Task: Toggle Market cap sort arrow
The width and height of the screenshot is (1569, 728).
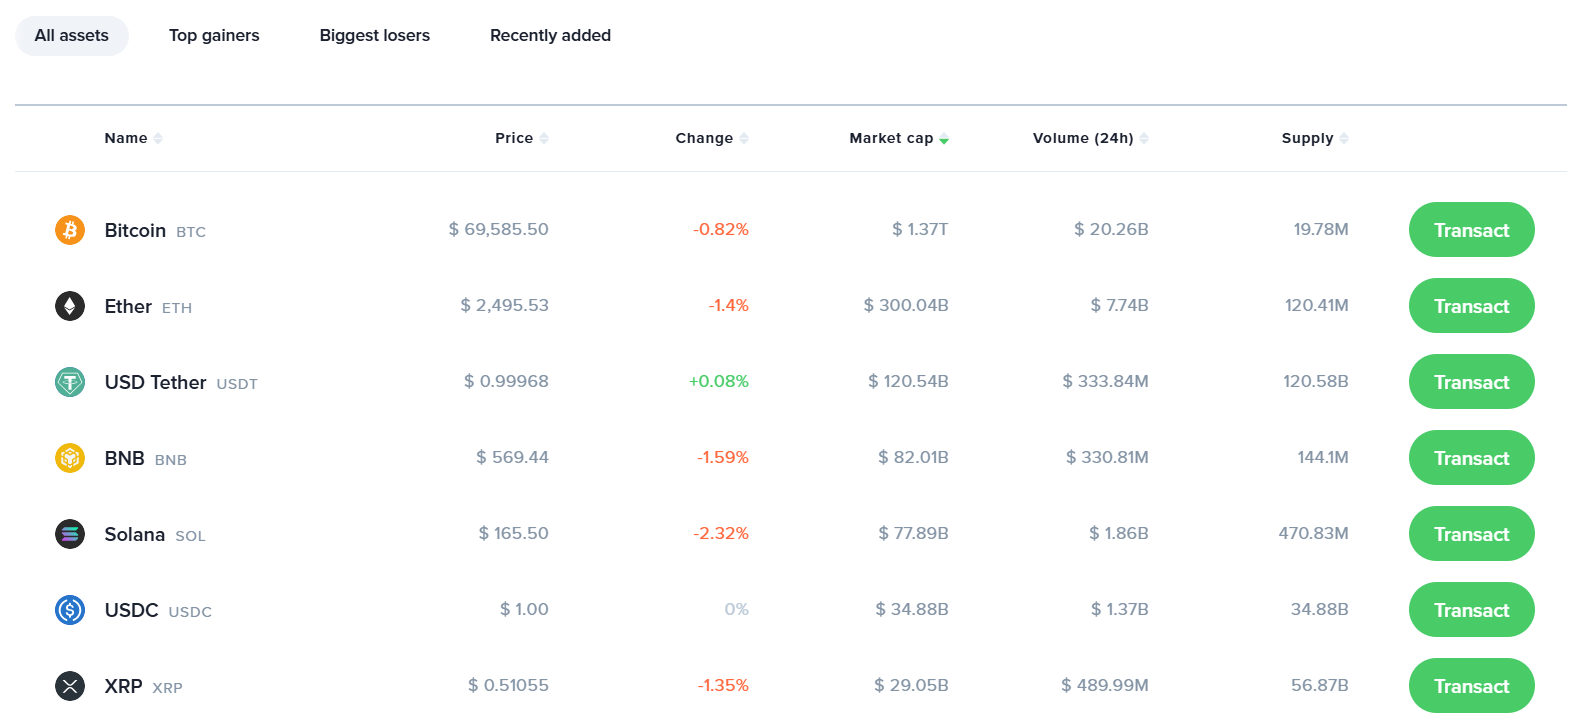Action: coord(944,139)
